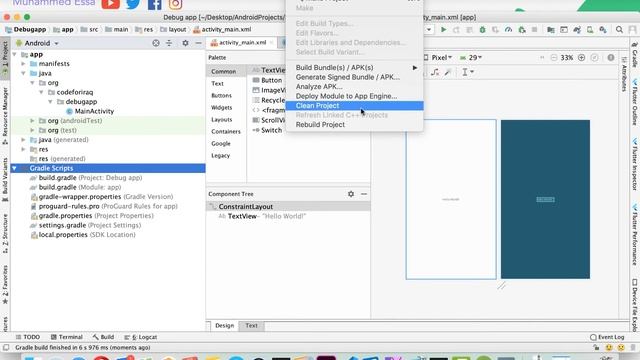Open Project panel settings gear
The height and width of the screenshot is (360, 640).
(x=185, y=43)
